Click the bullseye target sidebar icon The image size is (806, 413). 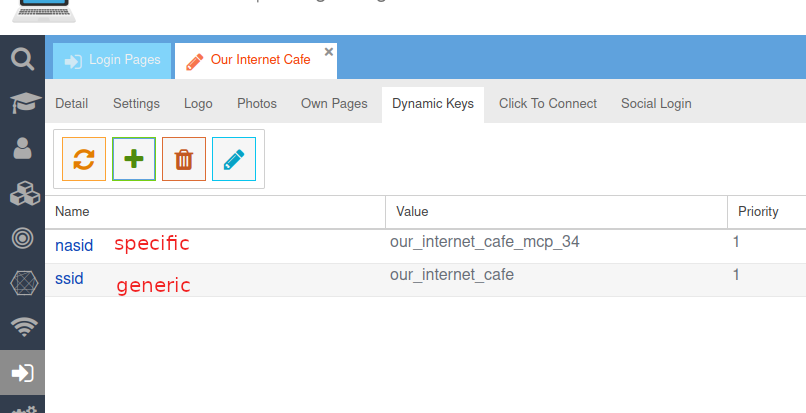click(22, 238)
